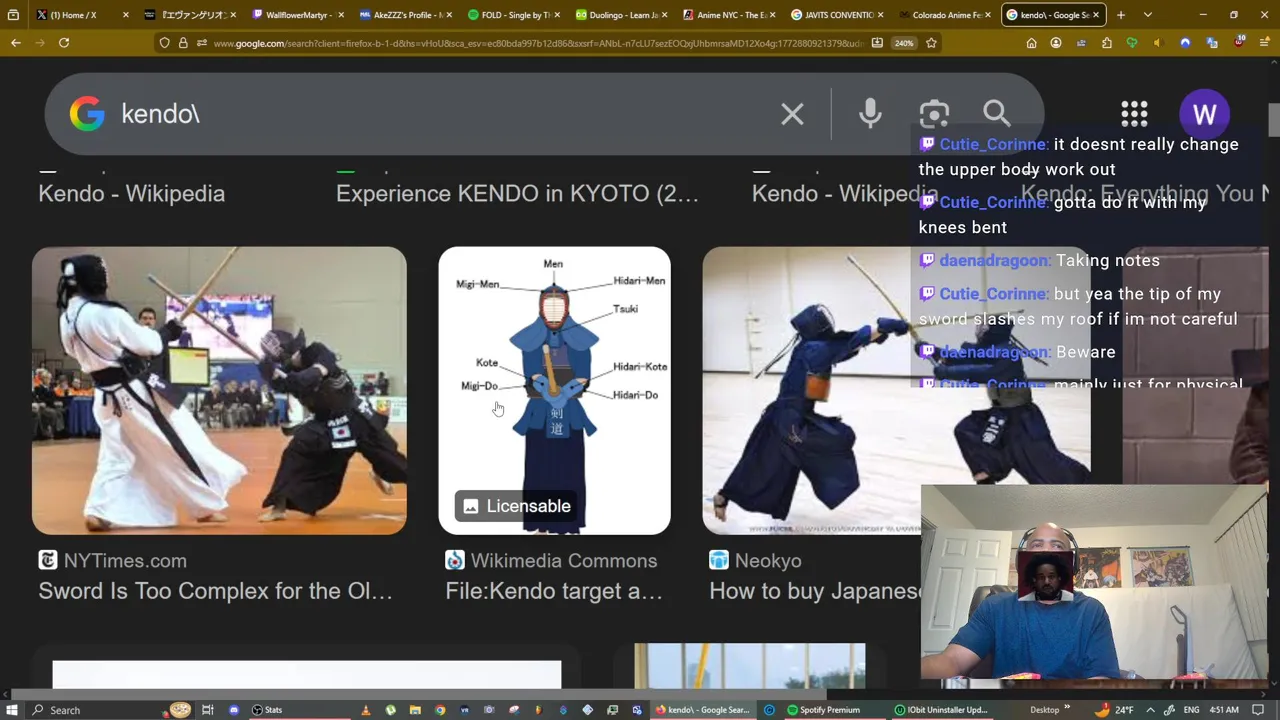Start voice search with the microphone icon
The image size is (1280, 720).
[x=870, y=114]
